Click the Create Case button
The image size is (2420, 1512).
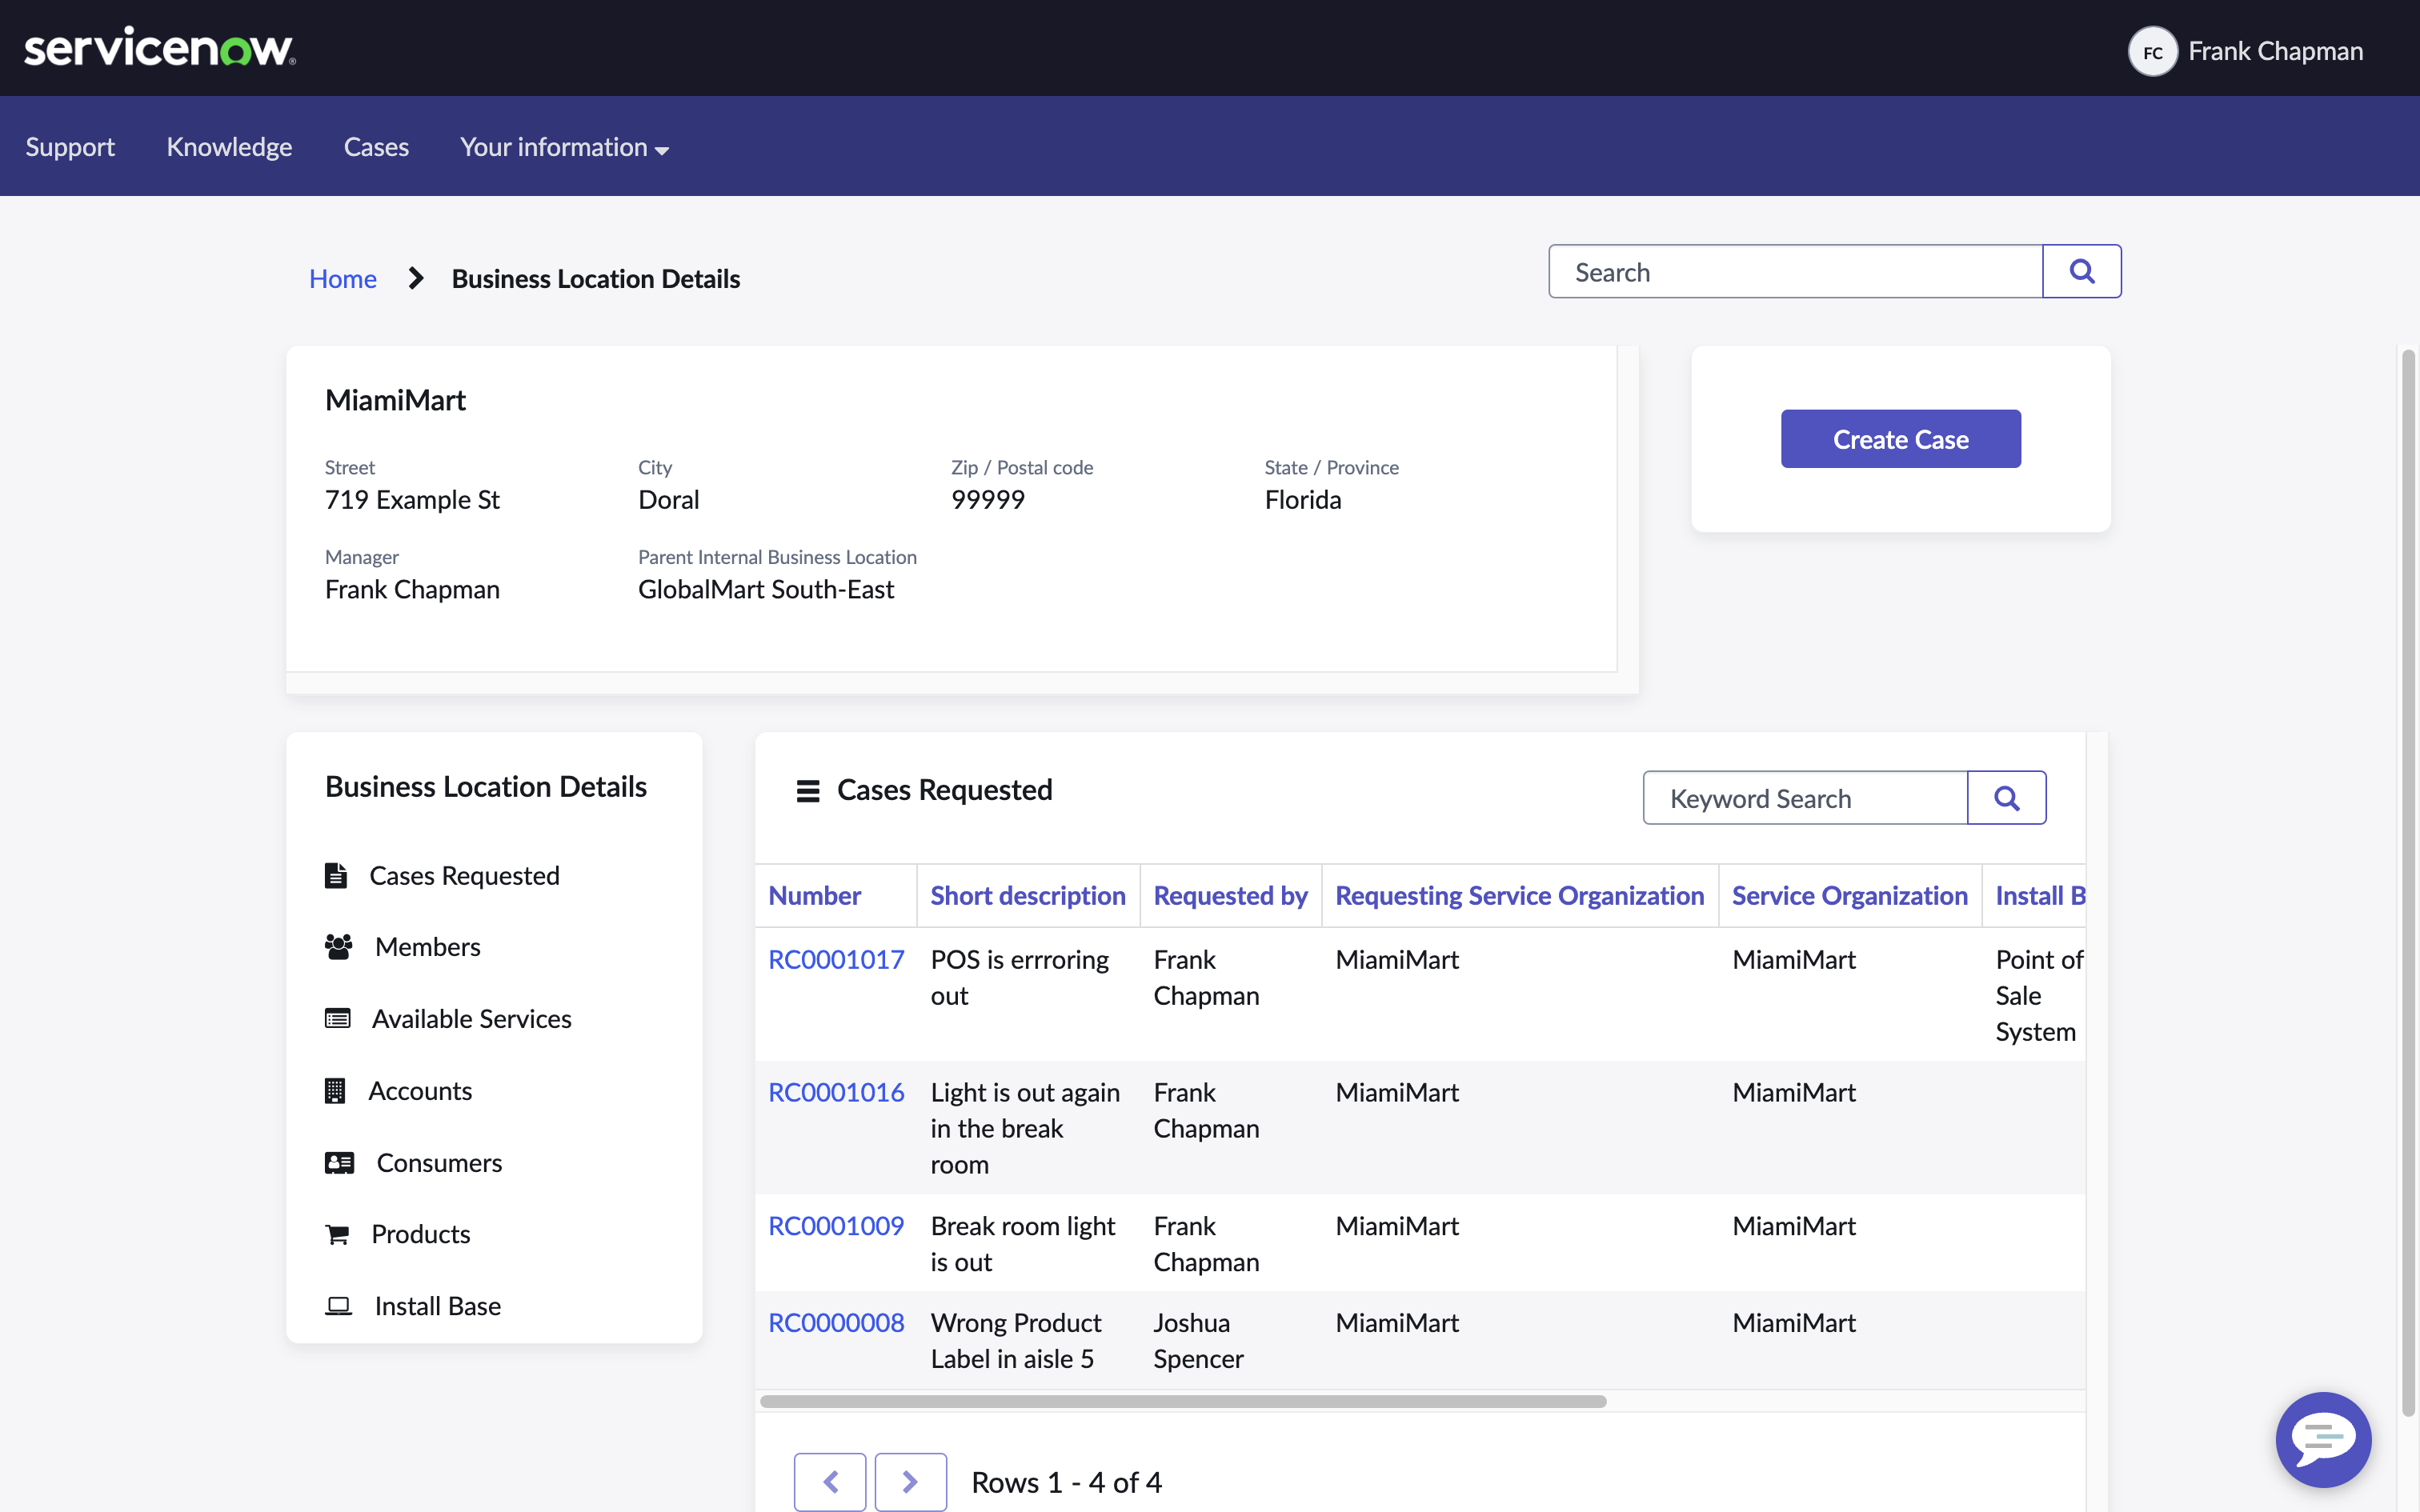point(1900,439)
